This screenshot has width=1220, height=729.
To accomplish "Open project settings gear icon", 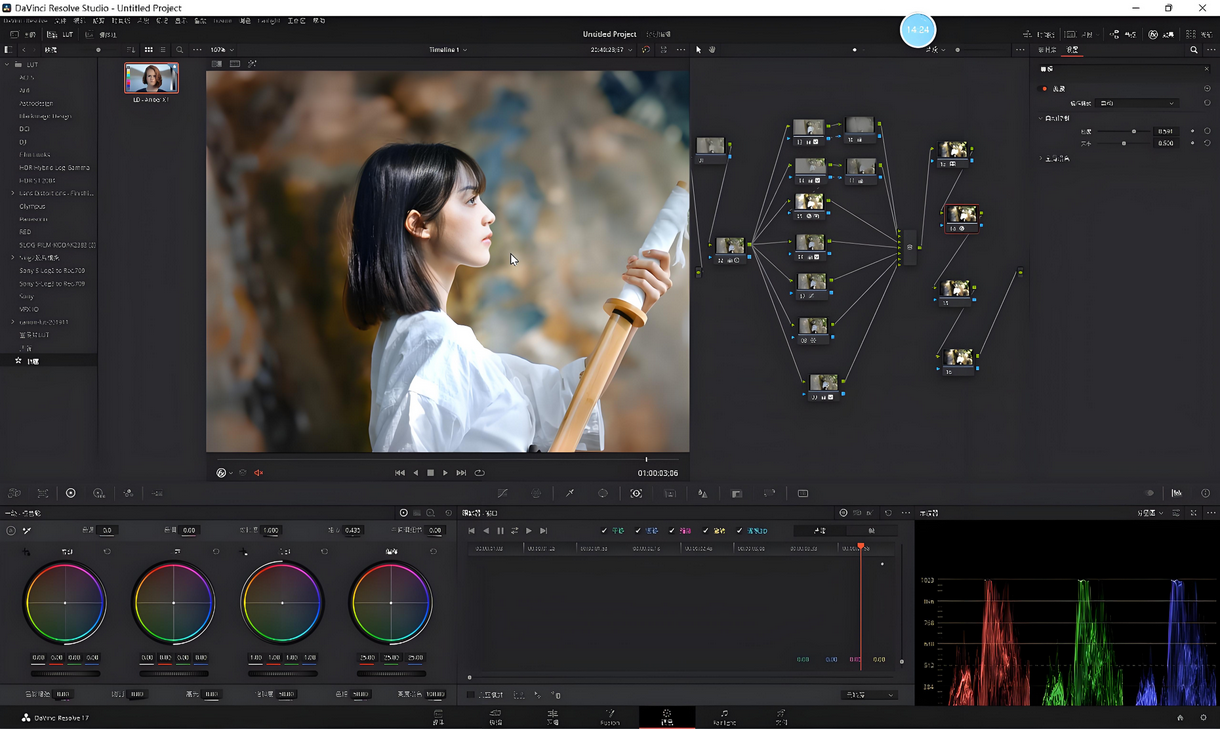I will (x=1203, y=717).
